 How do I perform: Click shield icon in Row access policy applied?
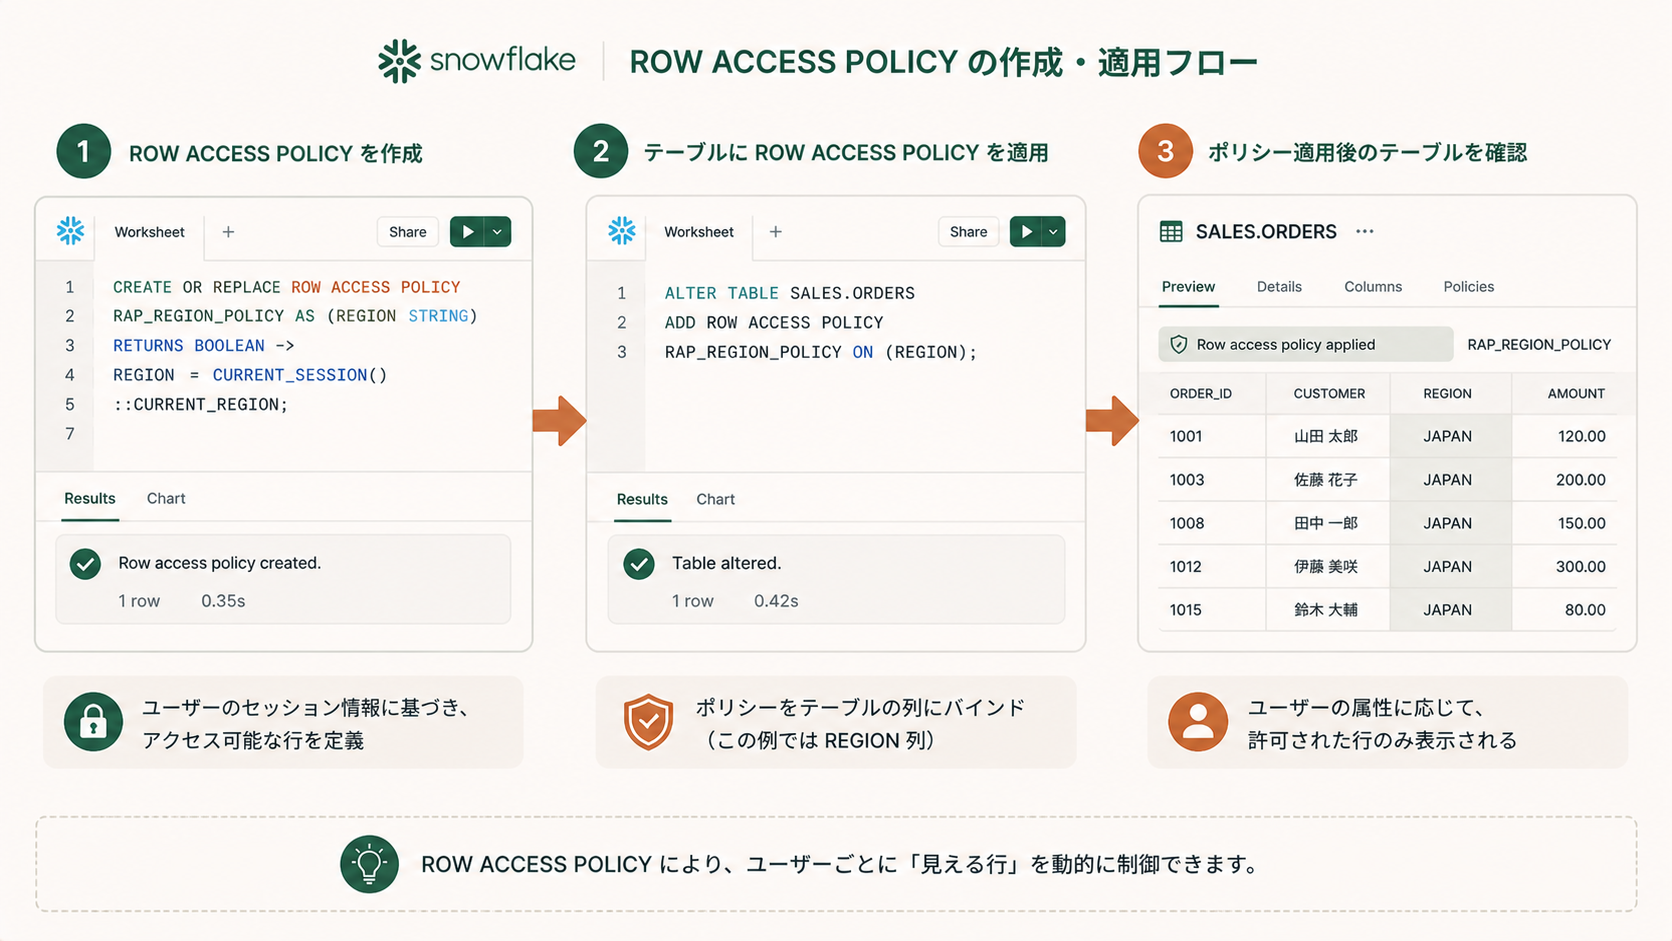click(1179, 344)
